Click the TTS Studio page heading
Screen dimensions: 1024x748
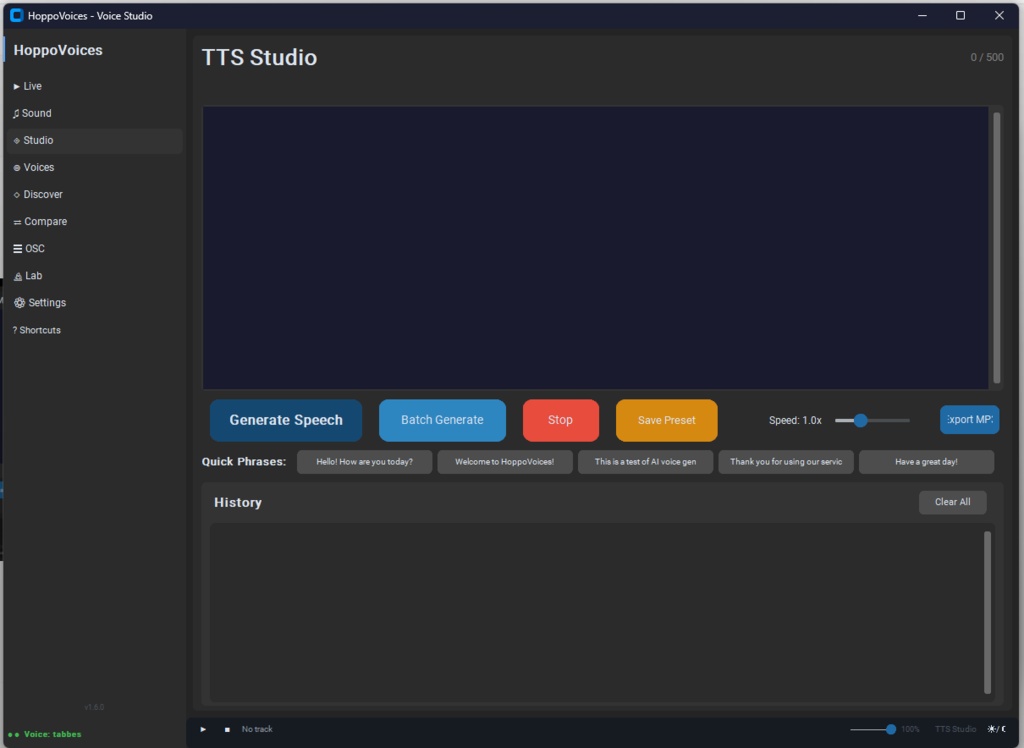[259, 57]
